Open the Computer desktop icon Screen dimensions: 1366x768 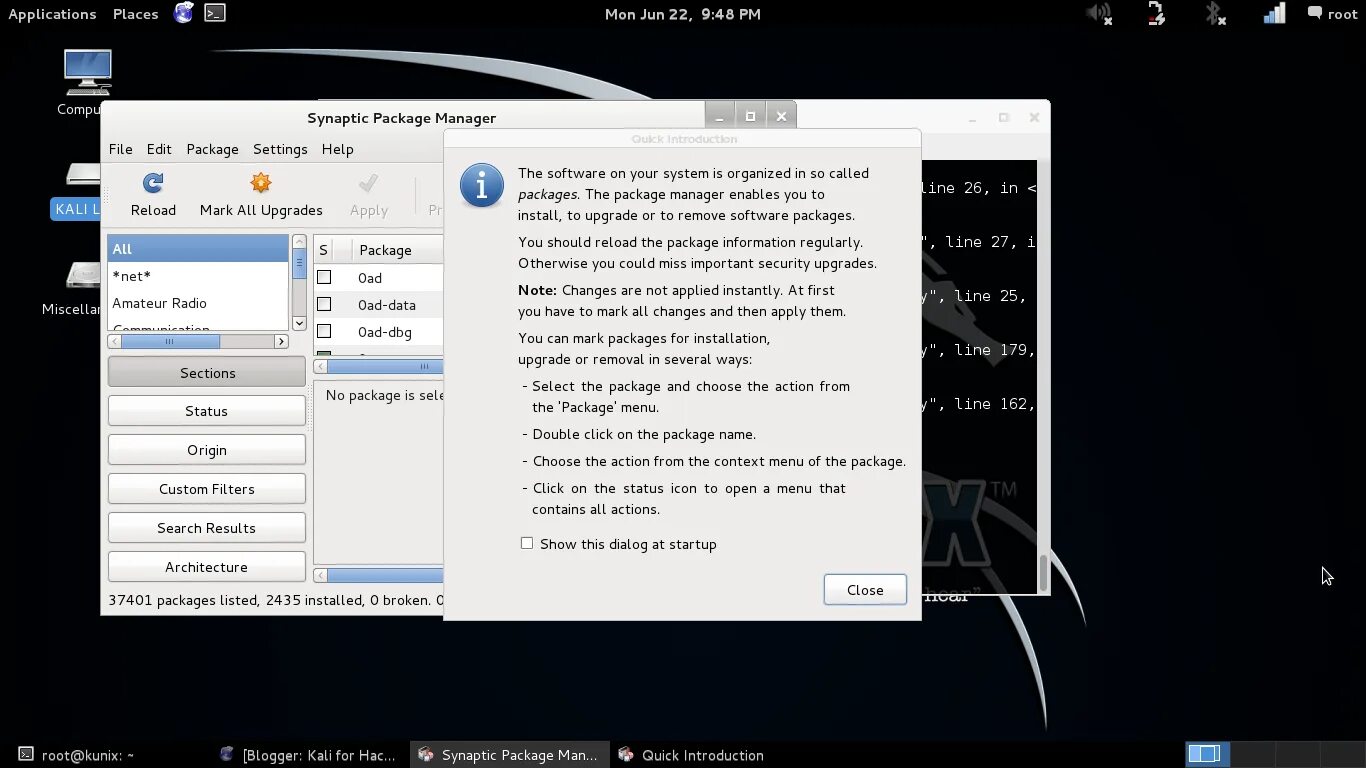click(88, 73)
